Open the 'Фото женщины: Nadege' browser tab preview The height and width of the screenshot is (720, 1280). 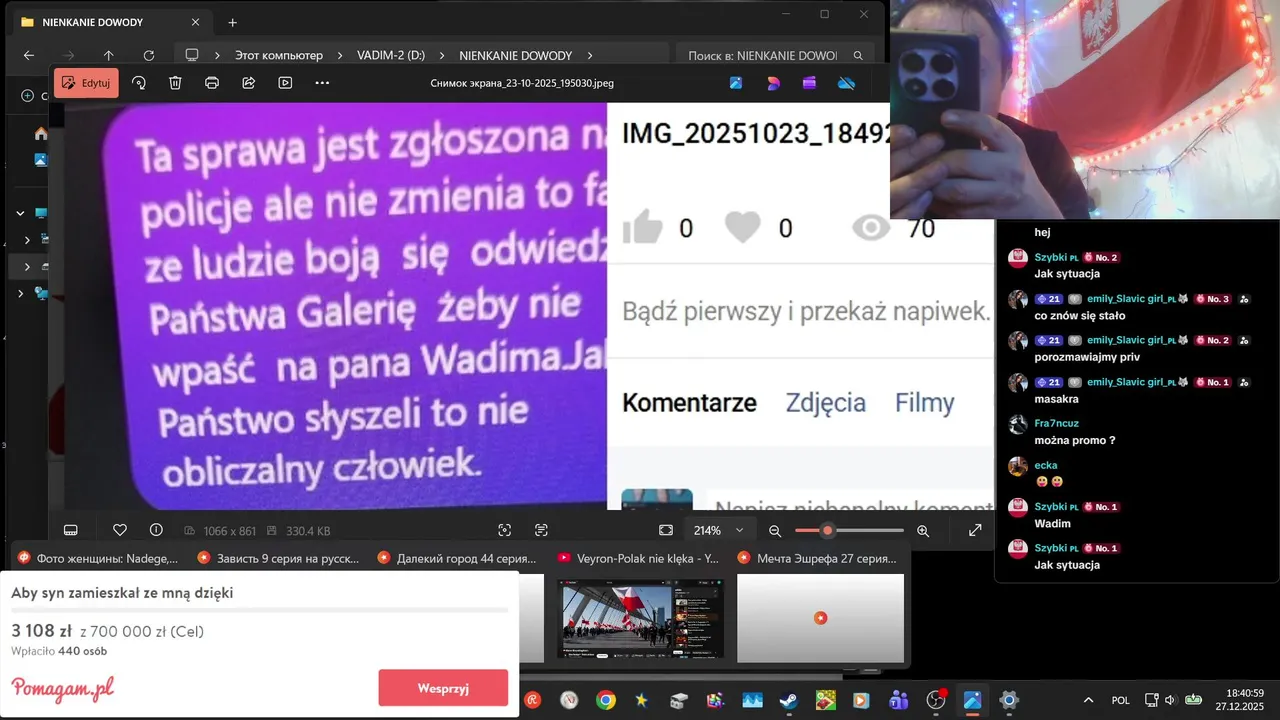[98, 558]
